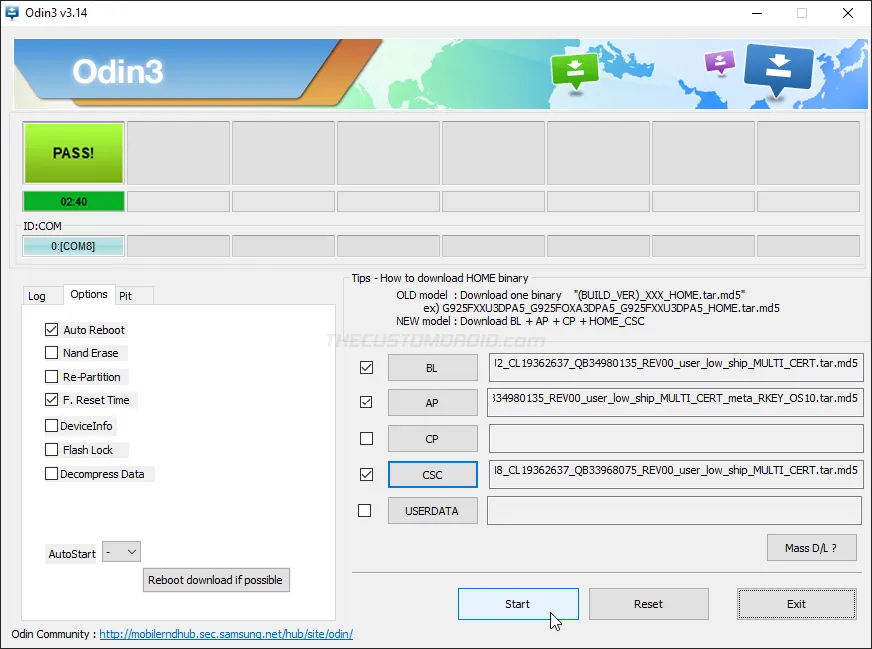Open the Mass D/L option
This screenshot has height=649, width=872.
point(811,547)
